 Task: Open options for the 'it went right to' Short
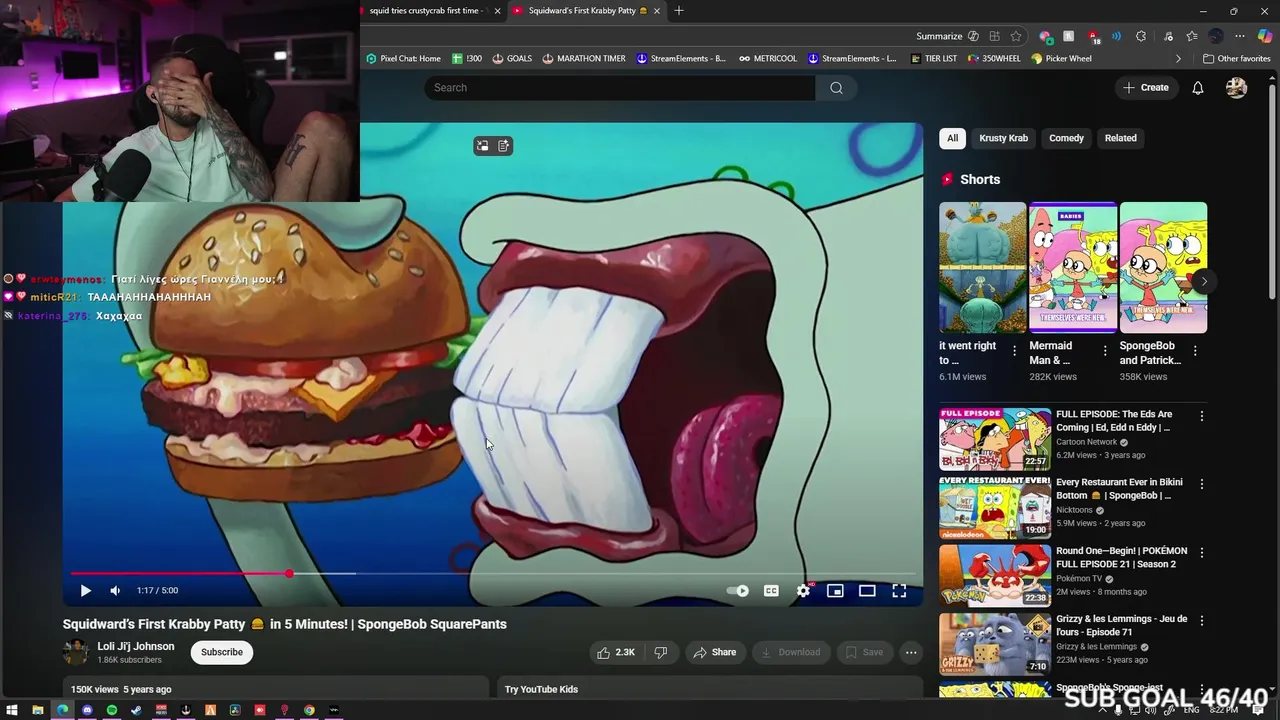point(1014,351)
